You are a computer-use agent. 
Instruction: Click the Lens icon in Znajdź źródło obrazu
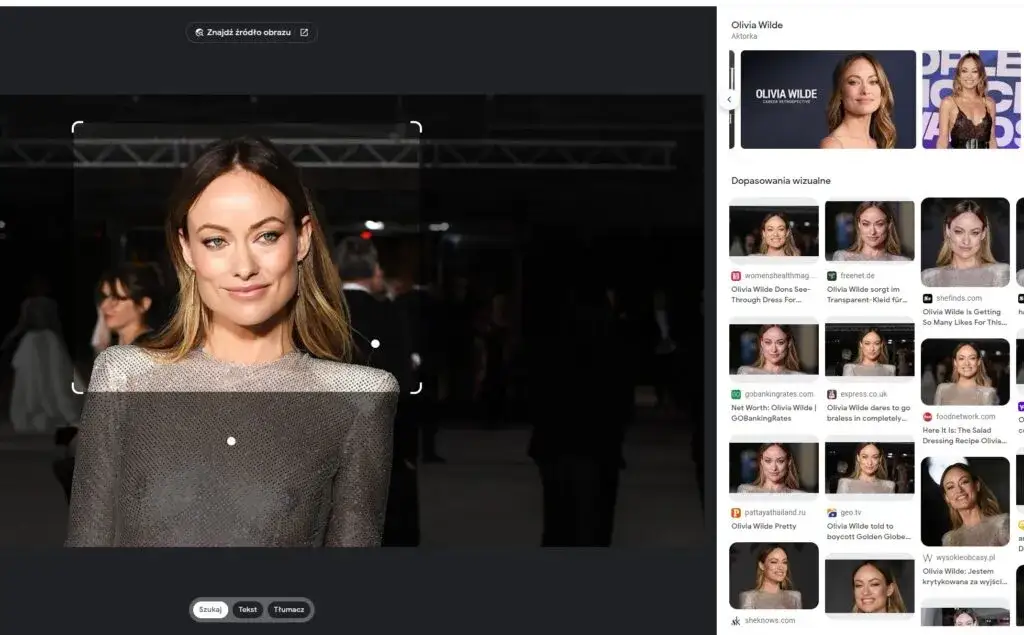pyautogui.click(x=199, y=33)
